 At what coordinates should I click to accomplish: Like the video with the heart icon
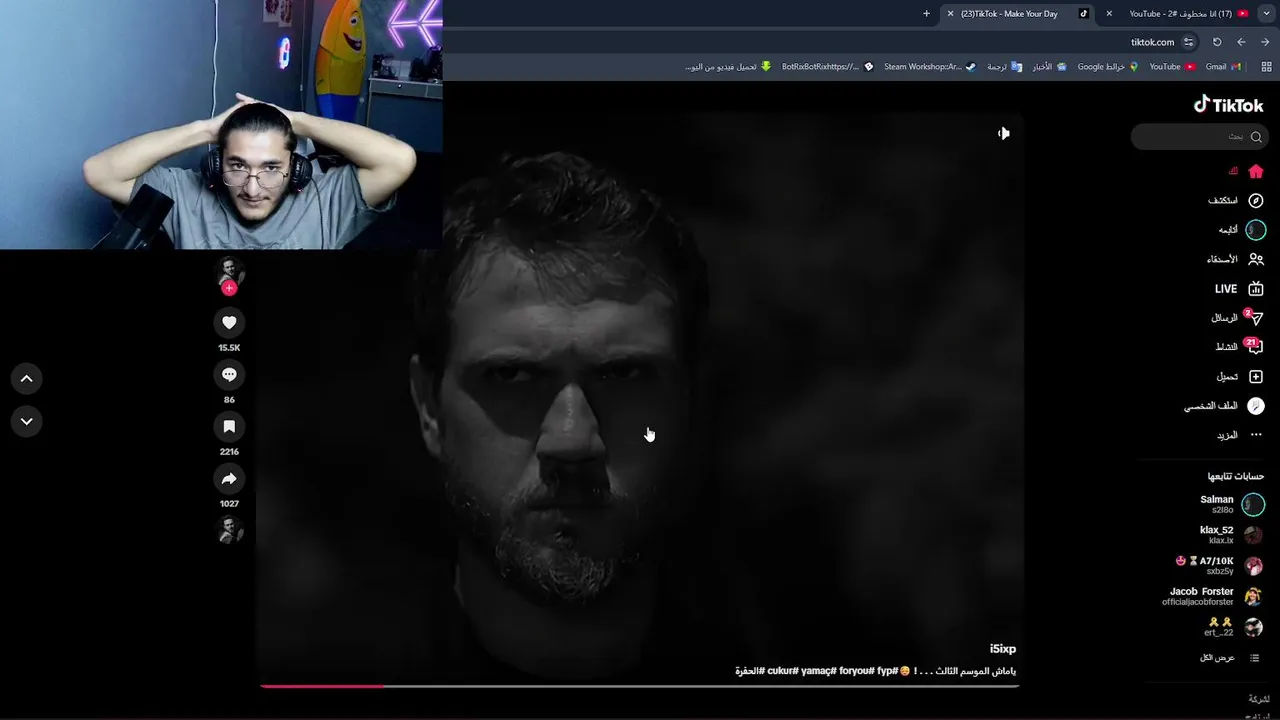[229, 322]
